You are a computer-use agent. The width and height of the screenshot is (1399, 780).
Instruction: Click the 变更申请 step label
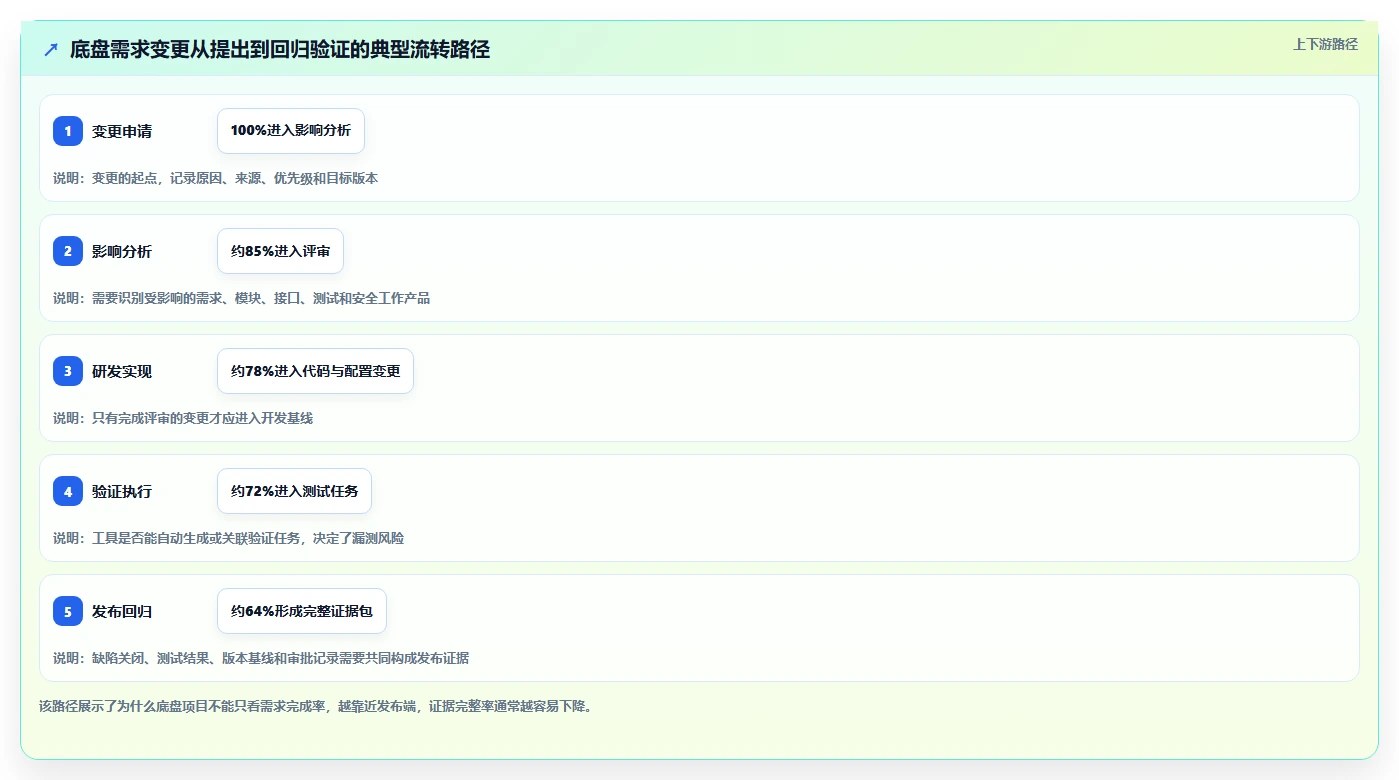pos(122,131)
